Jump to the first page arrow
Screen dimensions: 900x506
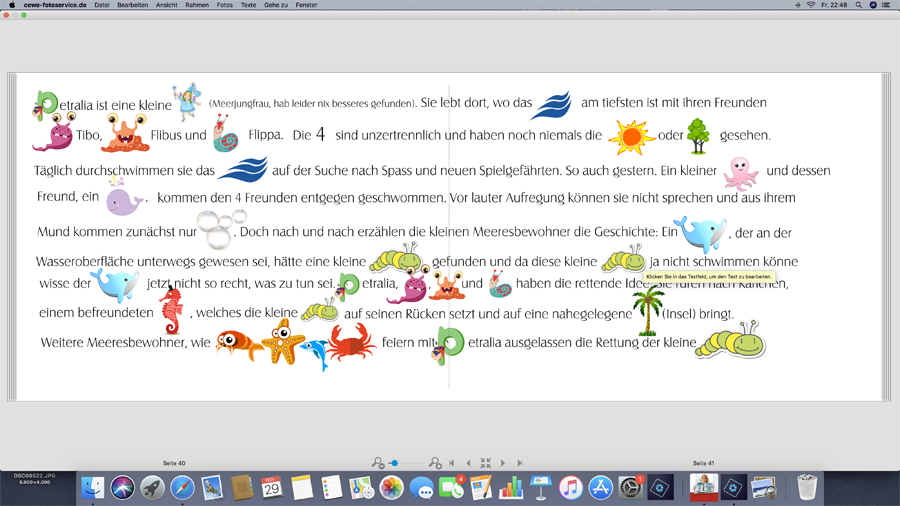(x=452, y=463)
